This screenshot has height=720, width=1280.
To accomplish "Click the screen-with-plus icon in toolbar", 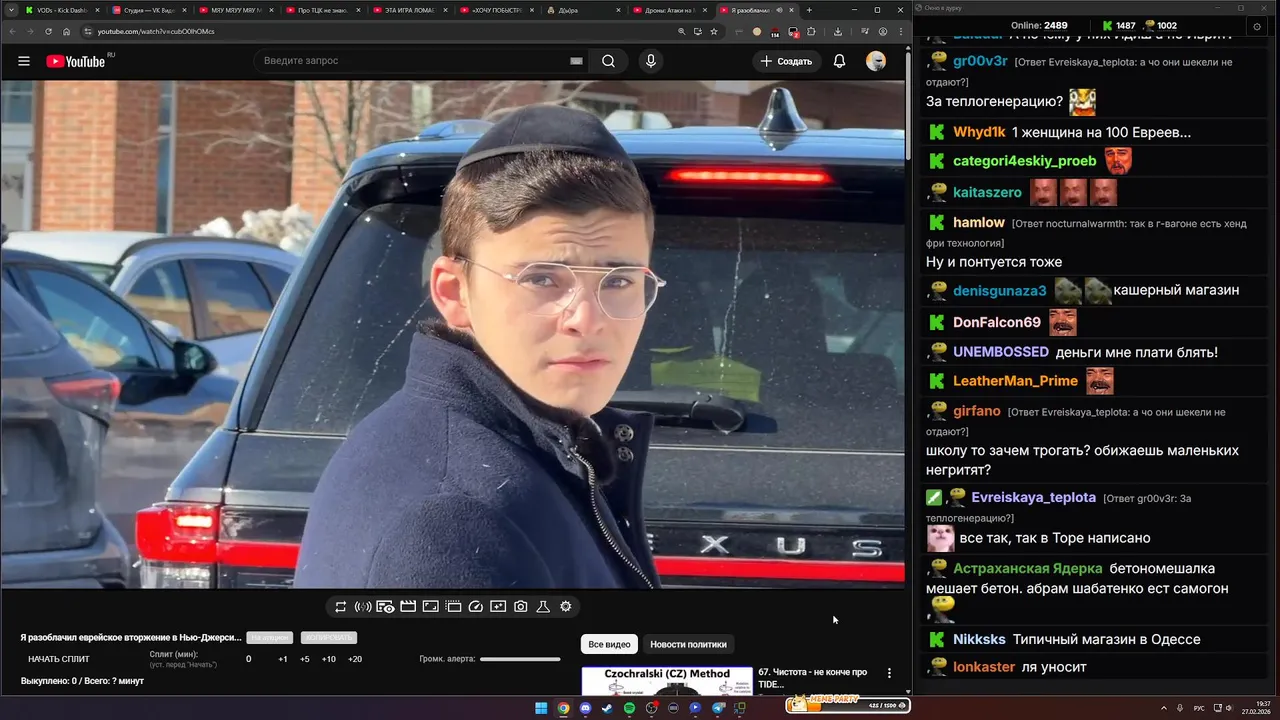I will pos(498,606).
